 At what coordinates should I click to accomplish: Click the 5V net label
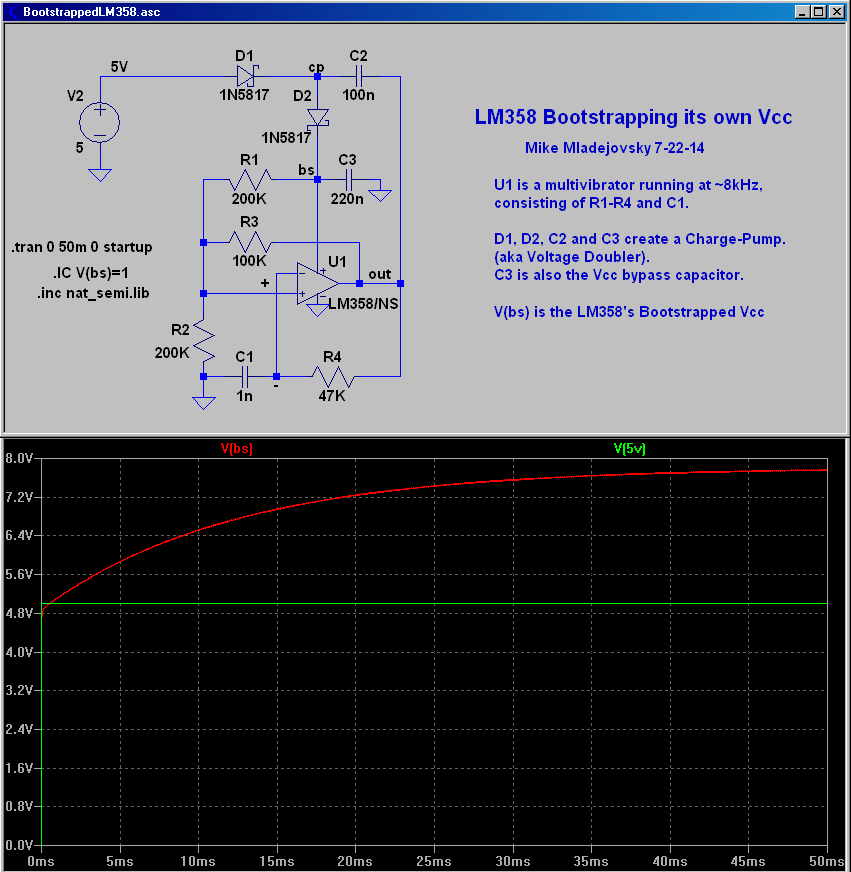pos(119,67)
